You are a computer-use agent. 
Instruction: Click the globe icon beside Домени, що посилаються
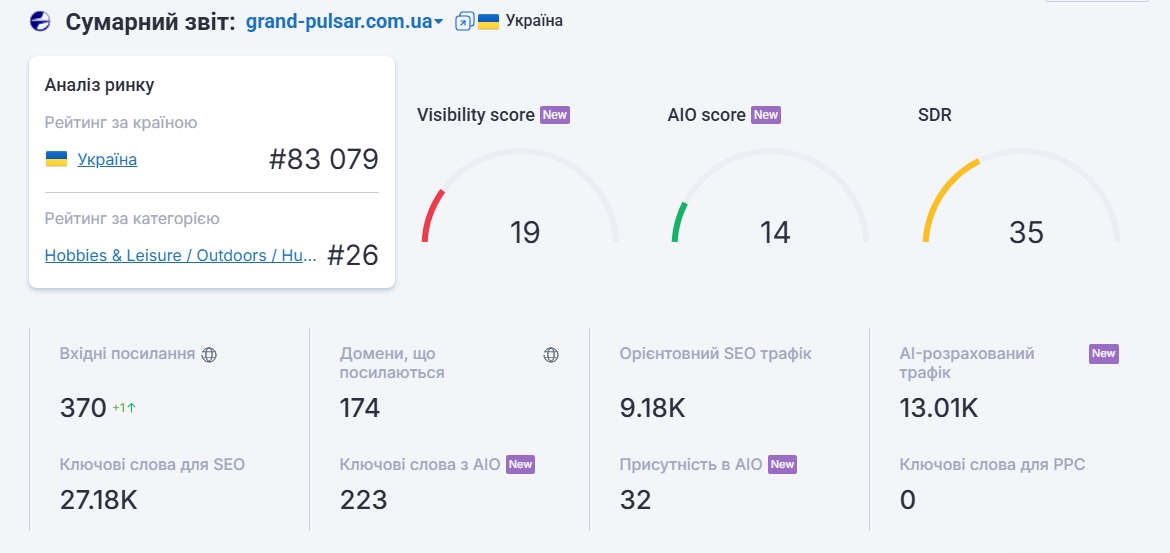[x=551, y=354]
